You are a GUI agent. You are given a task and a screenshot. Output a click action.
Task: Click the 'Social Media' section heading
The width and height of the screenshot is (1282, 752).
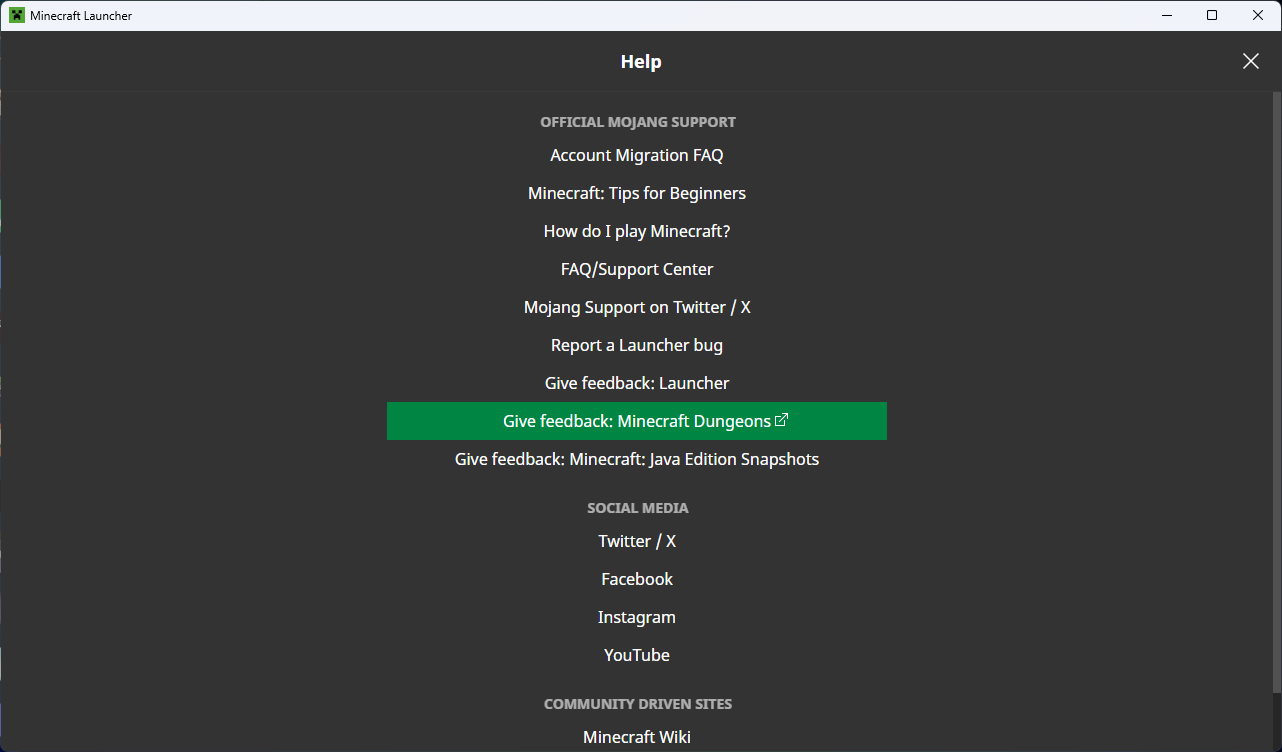pyautogui.click(x=638, y=508)
